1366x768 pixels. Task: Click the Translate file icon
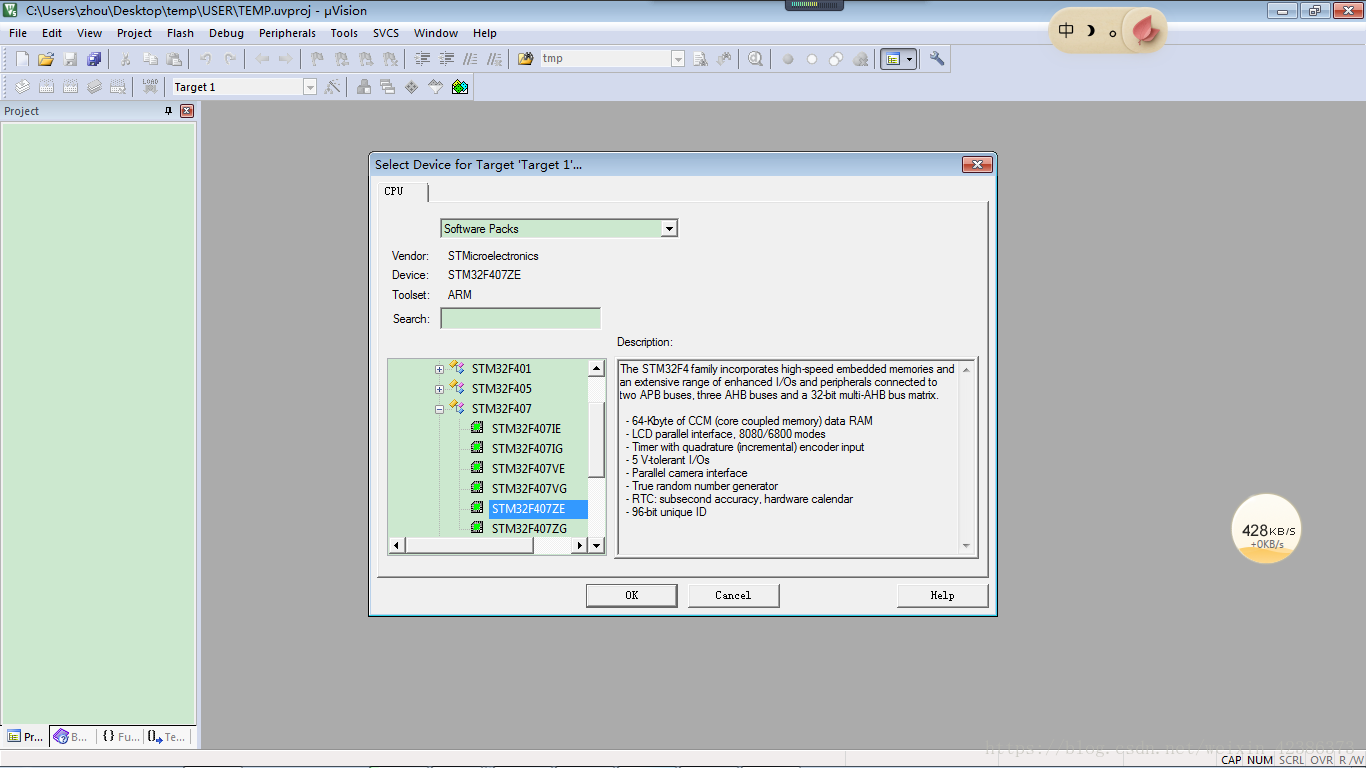click(x=22, y=87)
